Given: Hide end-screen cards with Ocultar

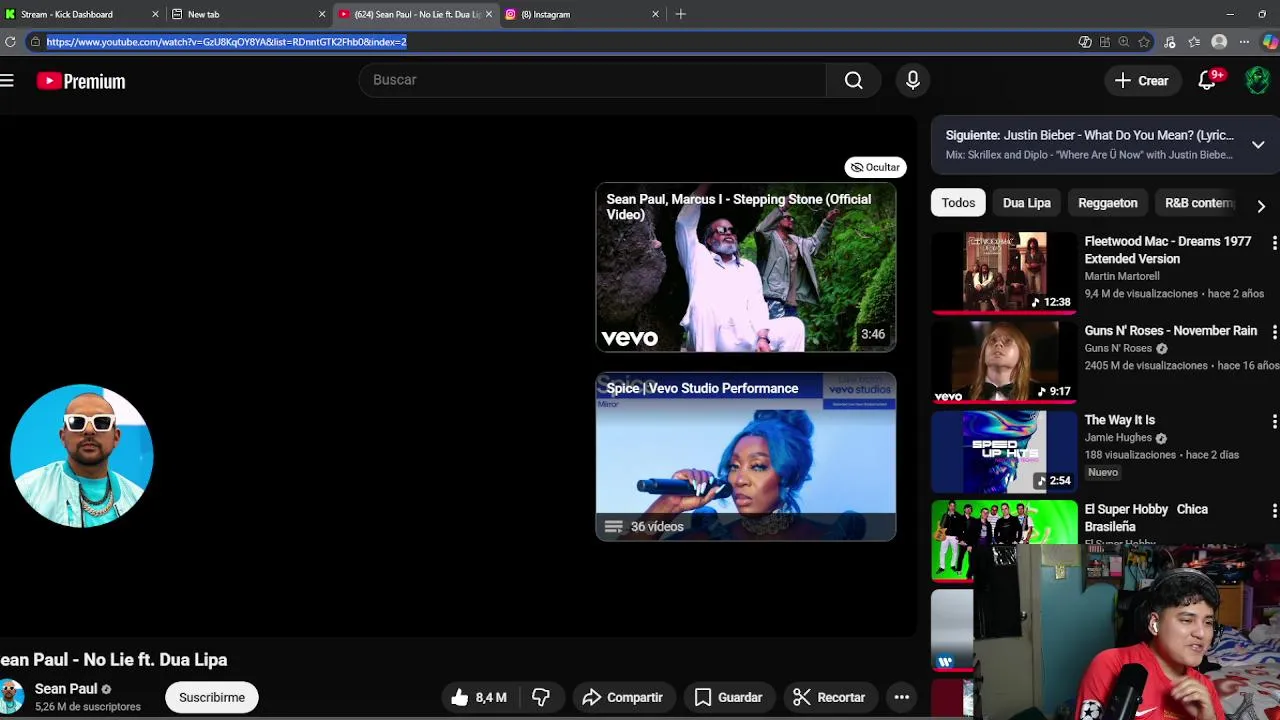Looking at the screenshot, I should (875, 167).
